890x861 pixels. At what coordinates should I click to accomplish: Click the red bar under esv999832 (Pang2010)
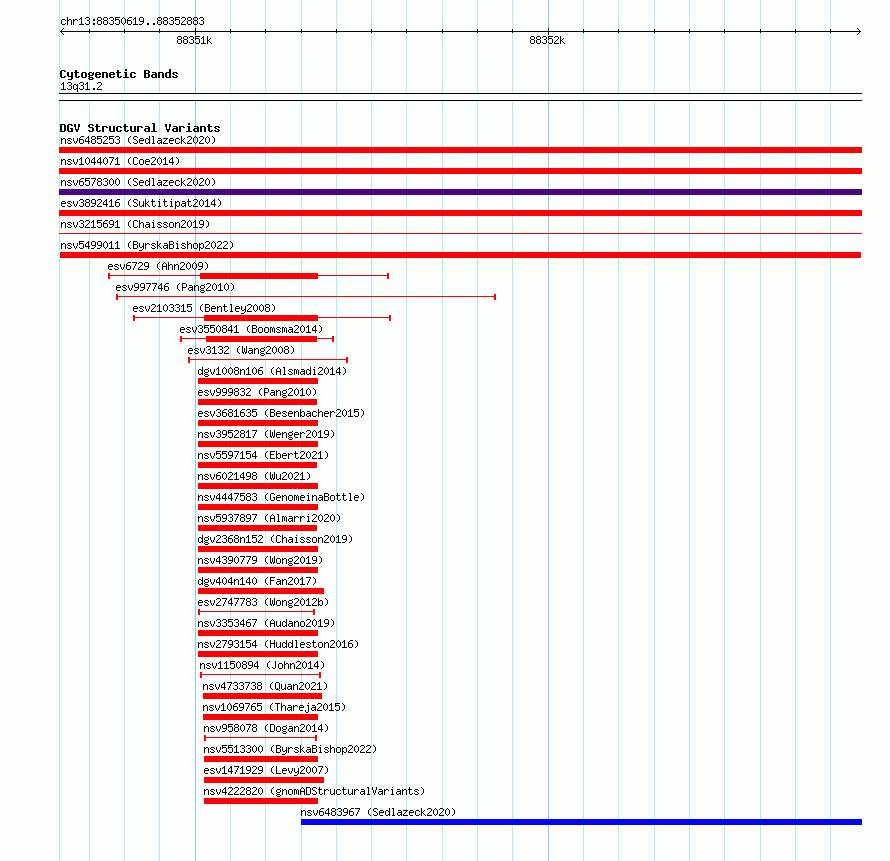pos(257,402)
